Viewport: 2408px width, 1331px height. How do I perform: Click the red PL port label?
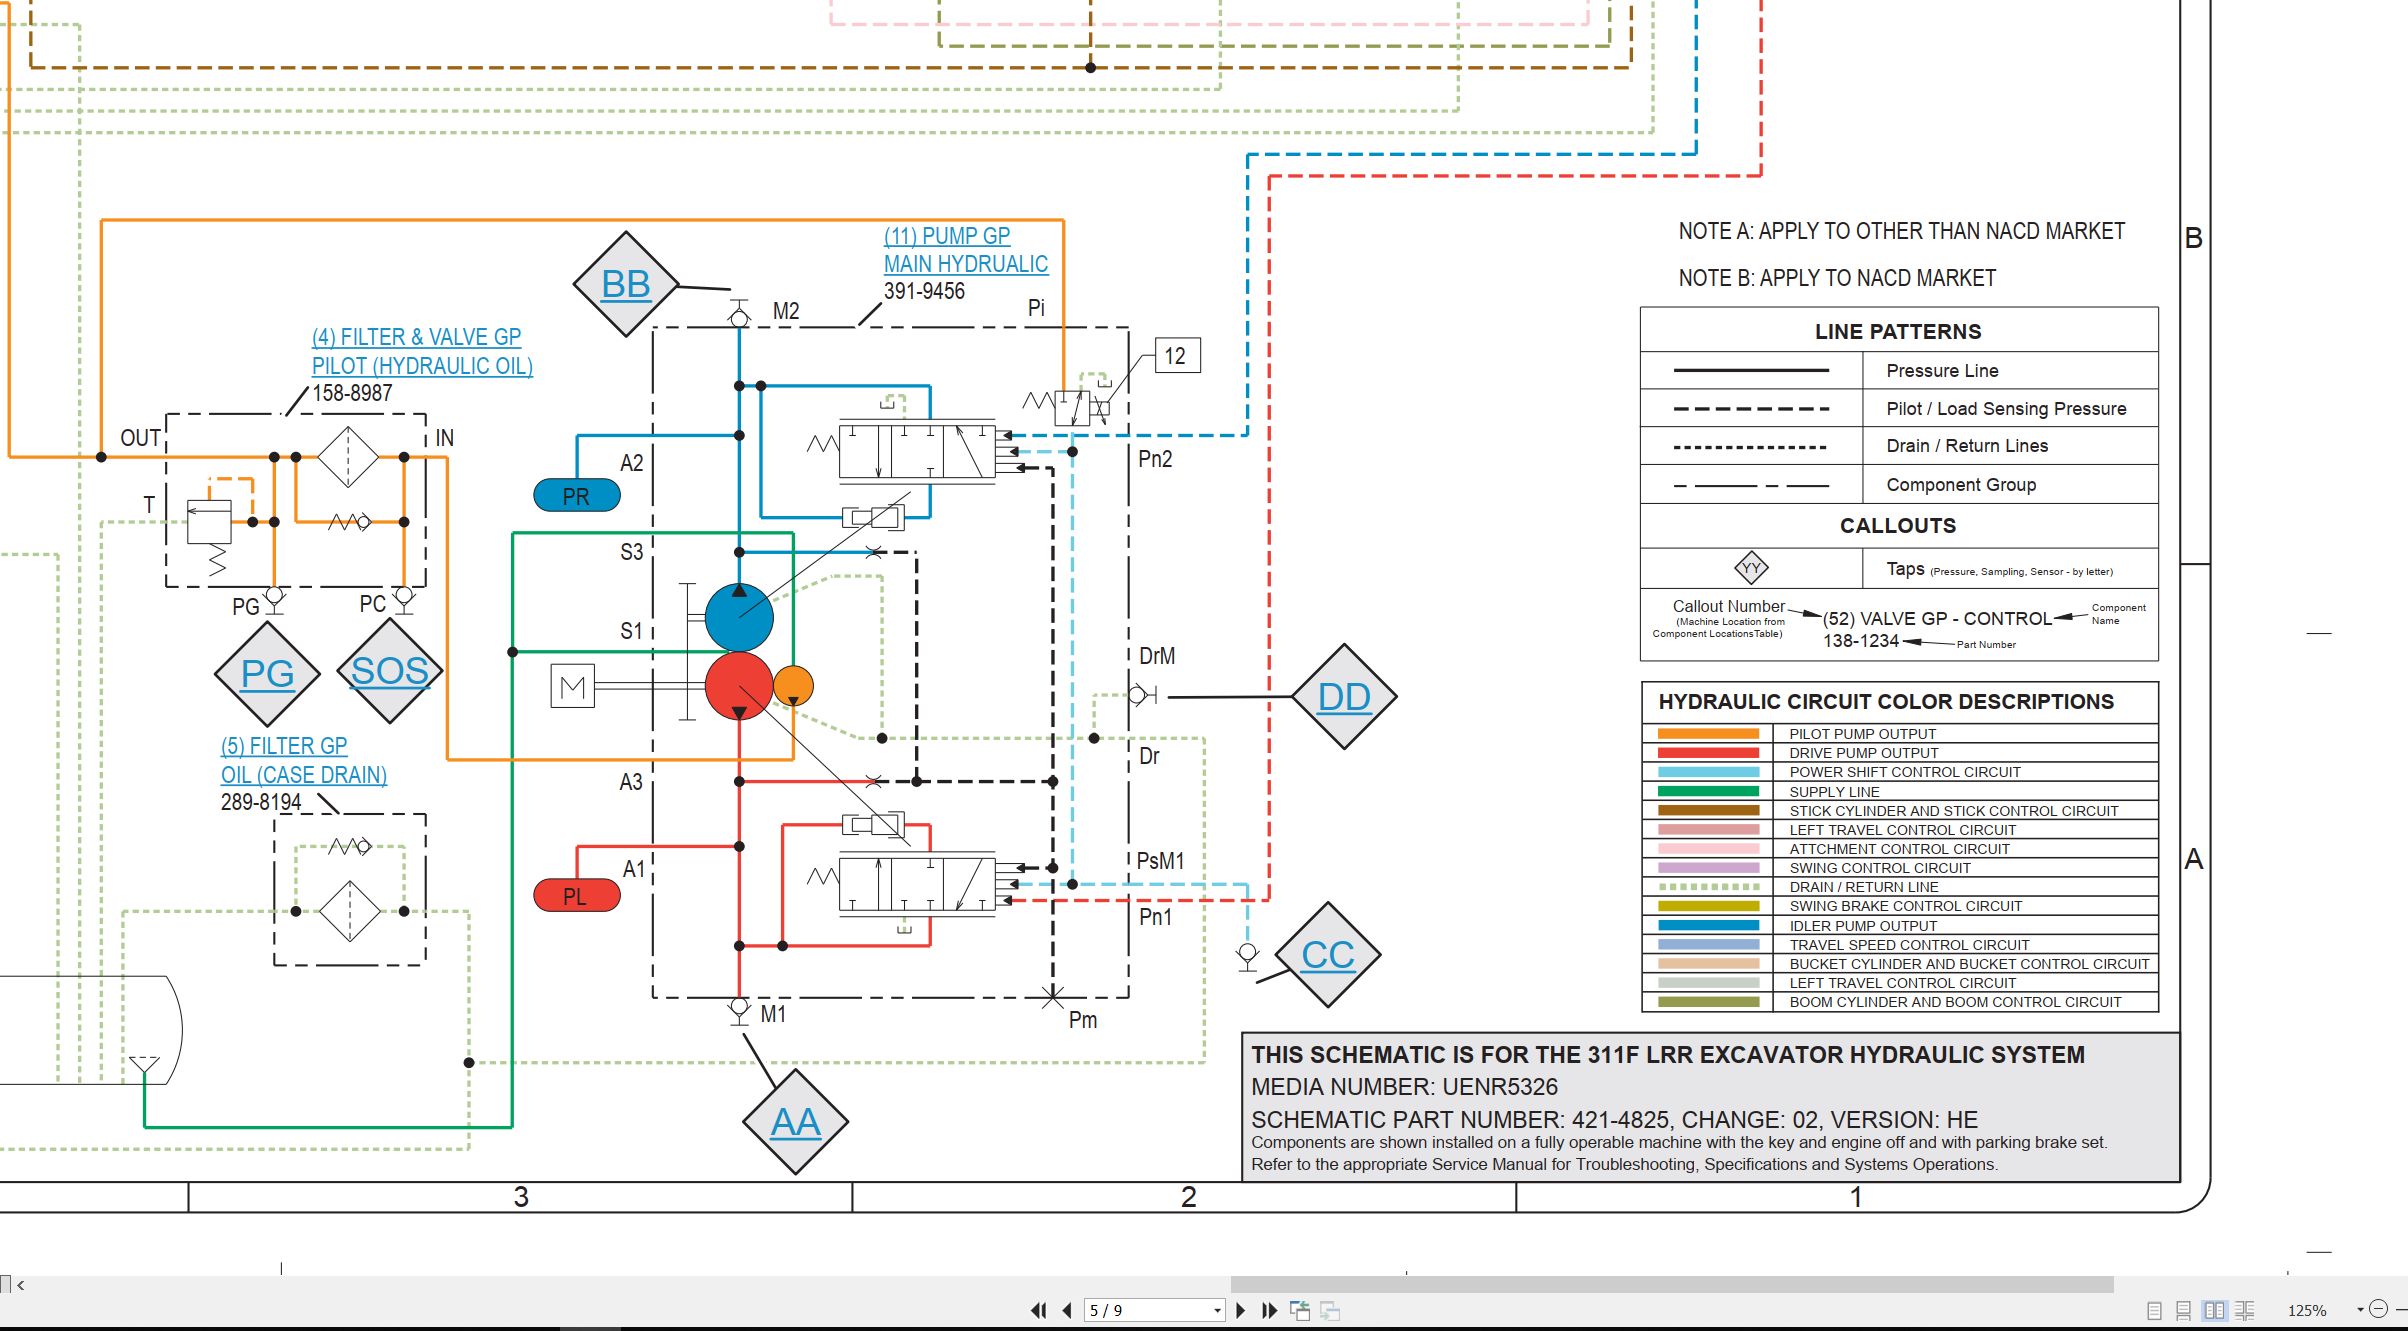[x=577, y=896]
